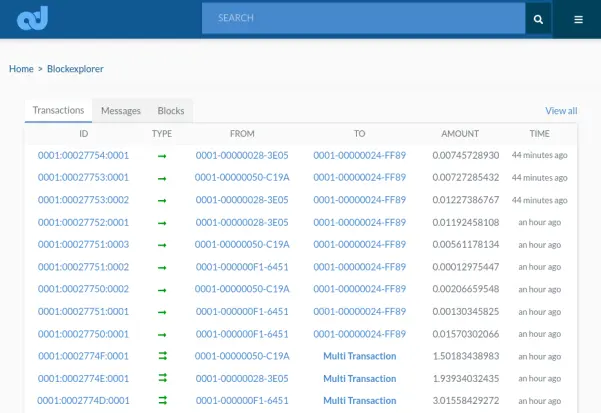Click the multi-transfer icon for 0001:0002774F:0001
601x413 pixels.
point(163,356)
